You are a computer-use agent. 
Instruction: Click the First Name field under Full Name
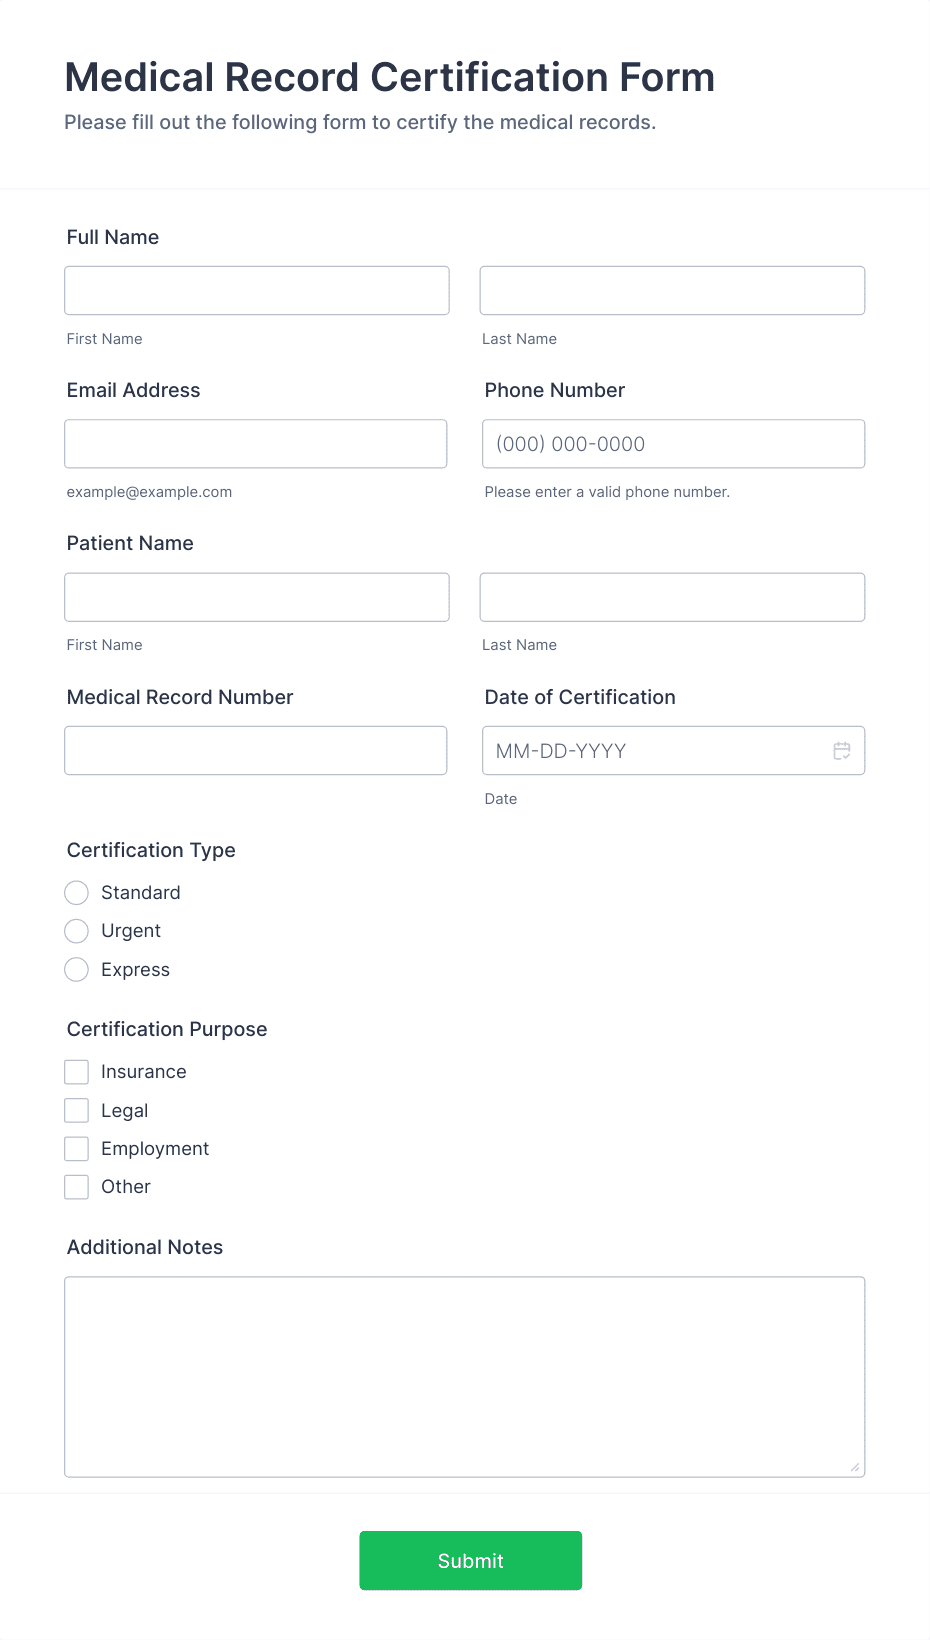tap(256, 290)
